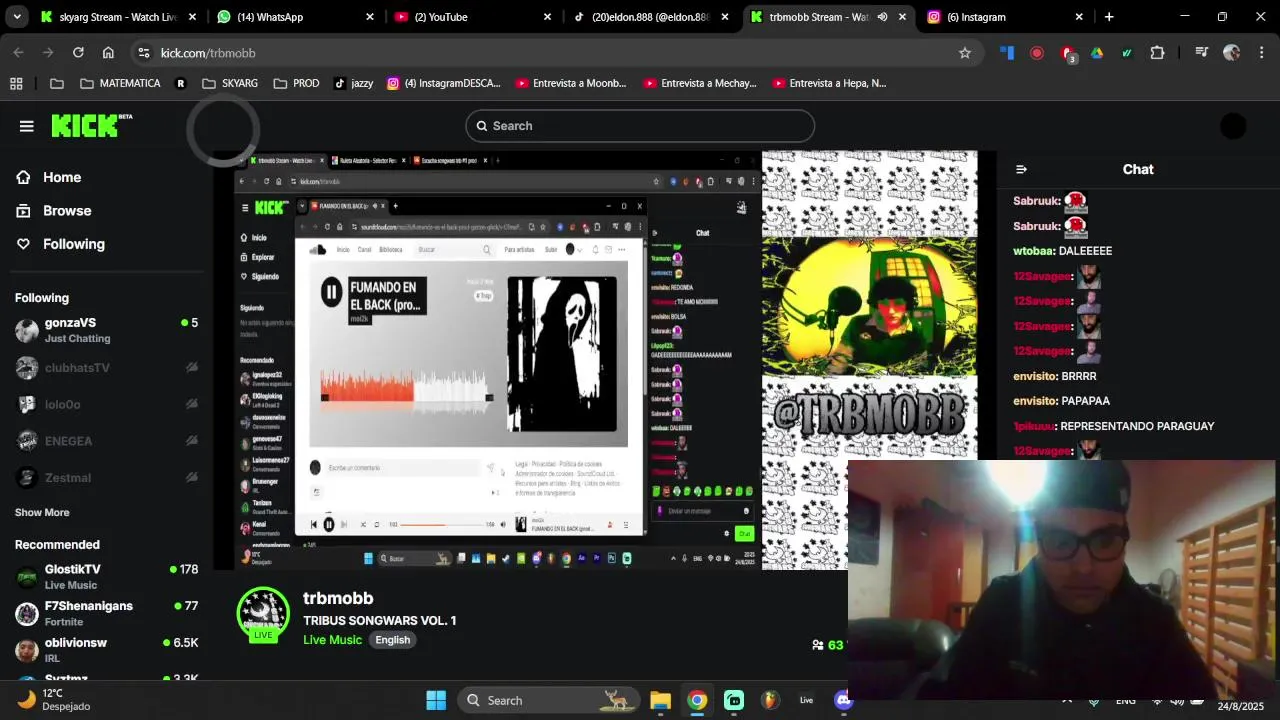The width and height of the screenshot is (1280, 720).
Task: Mute the trbmobb tab audio icon
Action: click(x=882, y=17)
